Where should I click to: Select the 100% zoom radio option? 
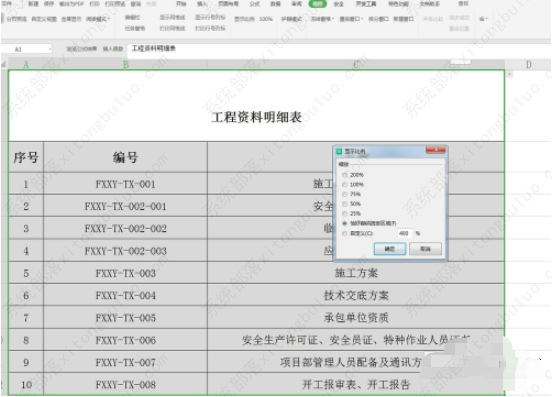tap(353, 184)
